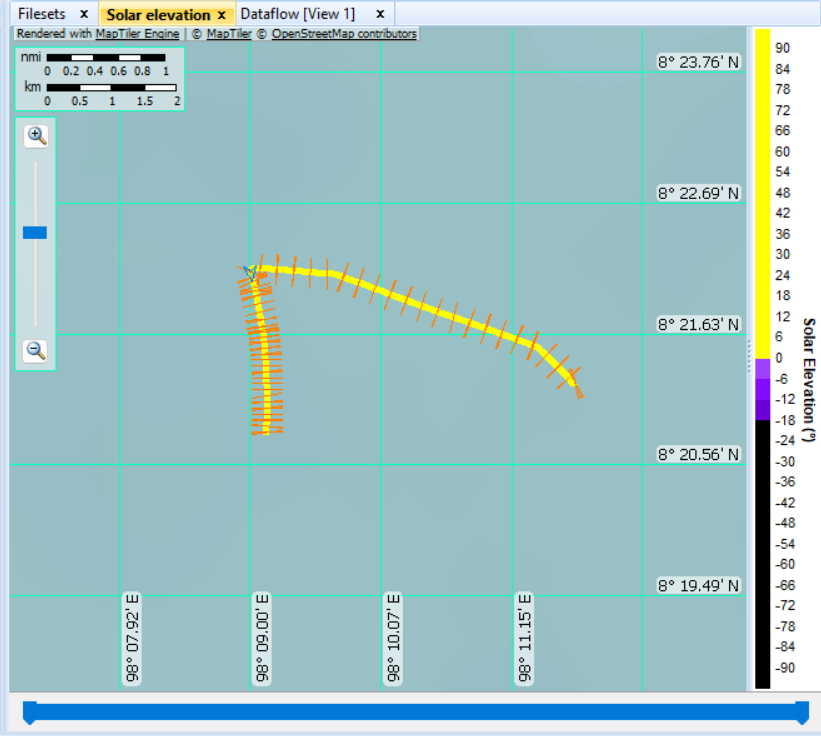
Task: Click the -90 value on the color scale
Action: [x=785, y=668]
